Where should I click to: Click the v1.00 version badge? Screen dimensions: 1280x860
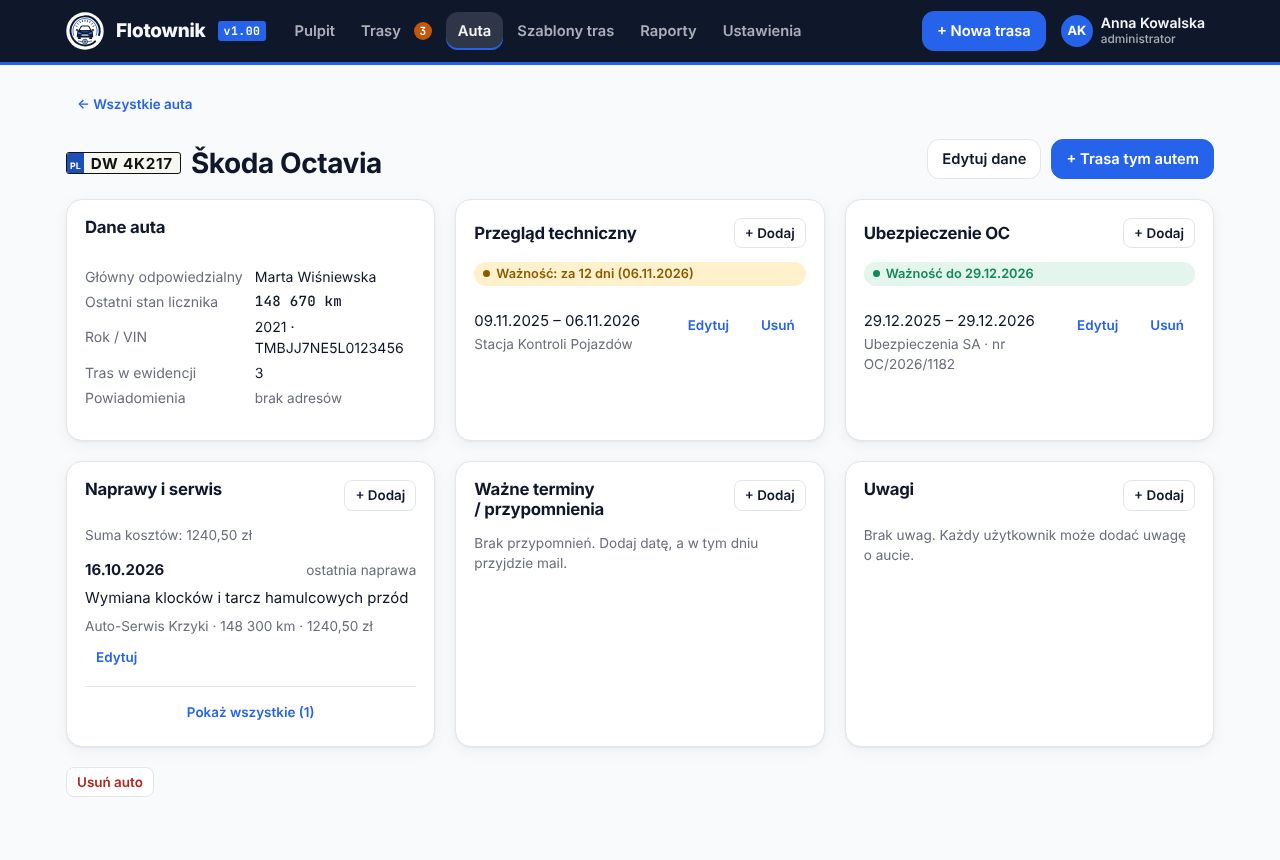click(x=242, y=31)
